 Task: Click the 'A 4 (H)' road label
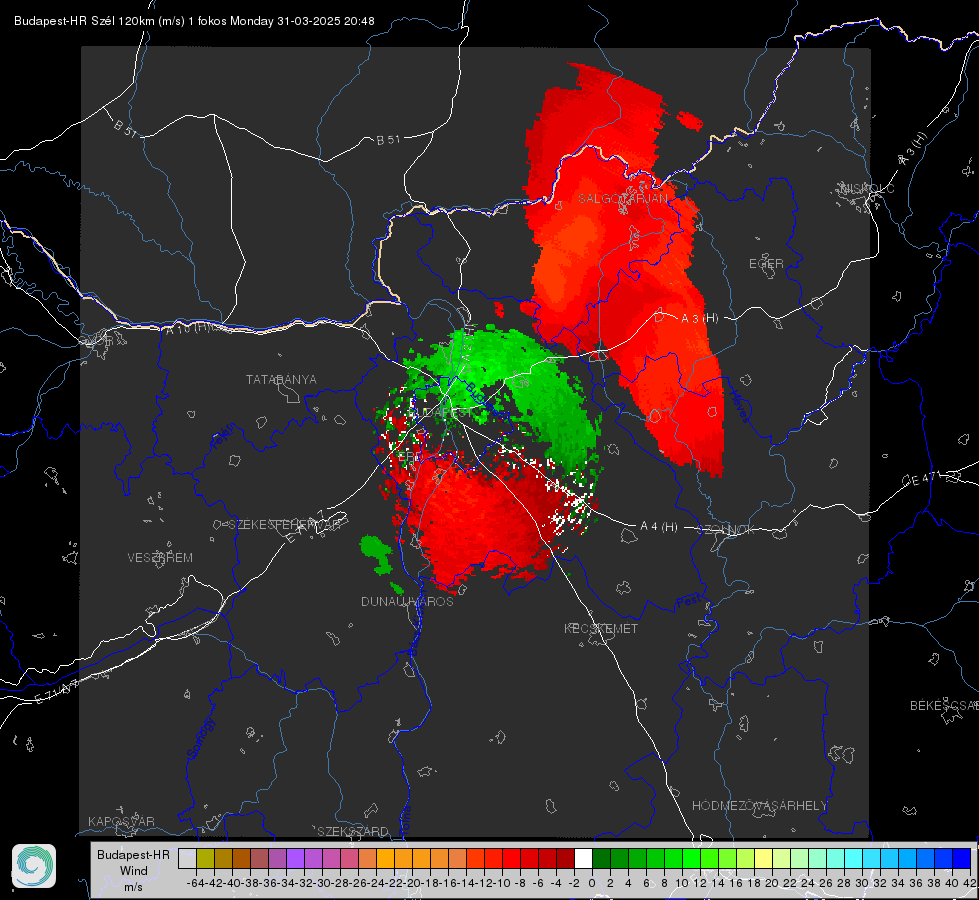[659, 527]
